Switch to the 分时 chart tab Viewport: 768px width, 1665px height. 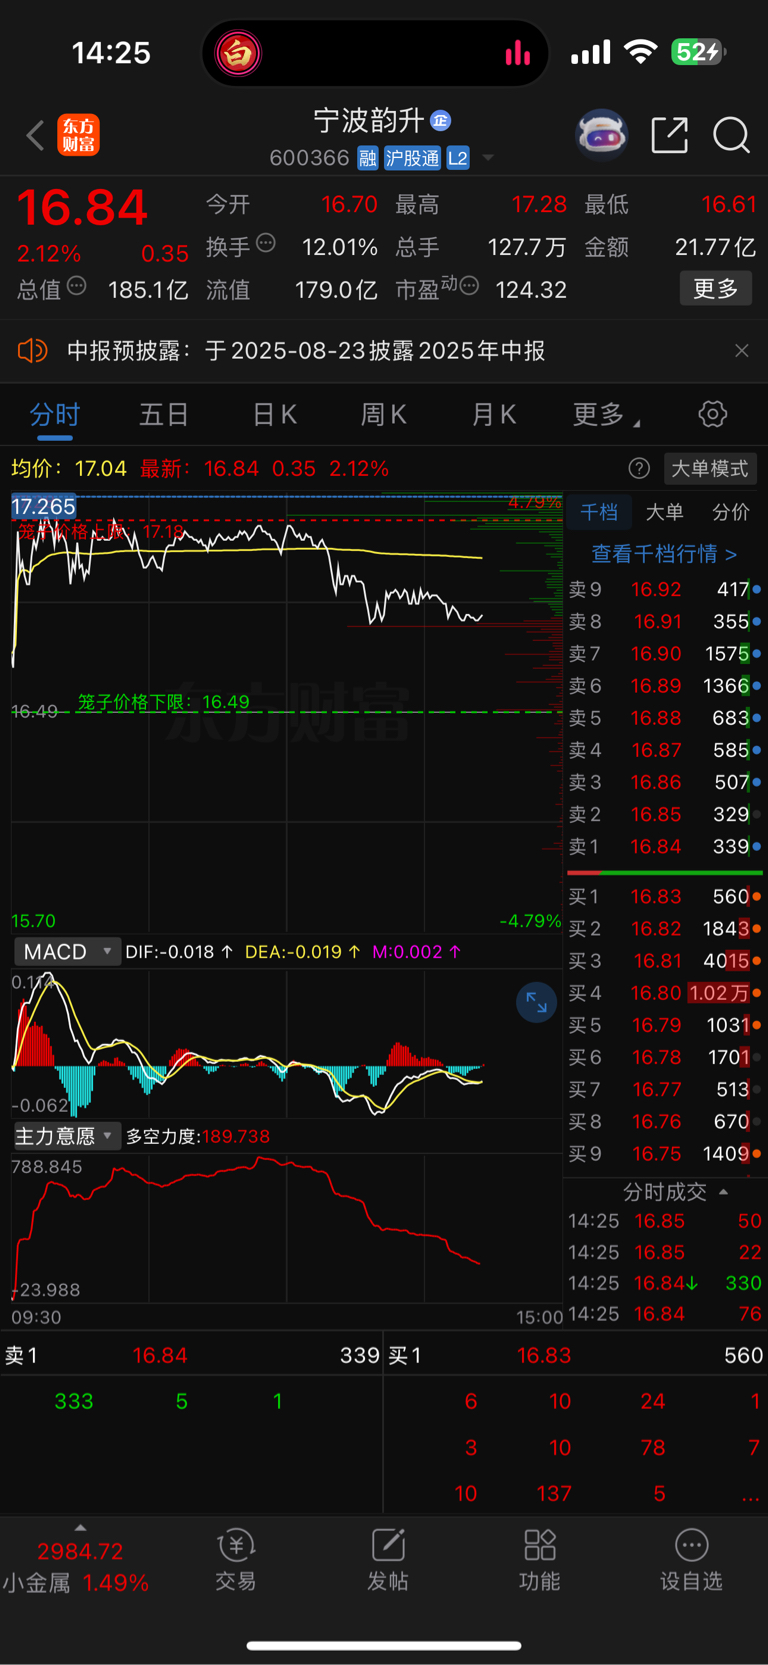point(55,414)
